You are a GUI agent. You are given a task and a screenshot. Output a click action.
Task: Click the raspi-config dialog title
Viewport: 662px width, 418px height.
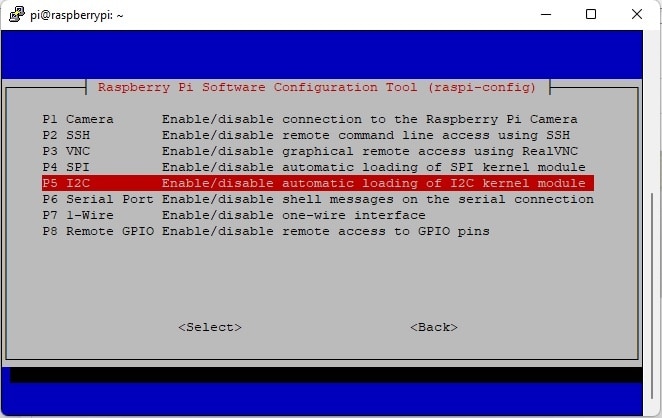[x=317, y=87]
